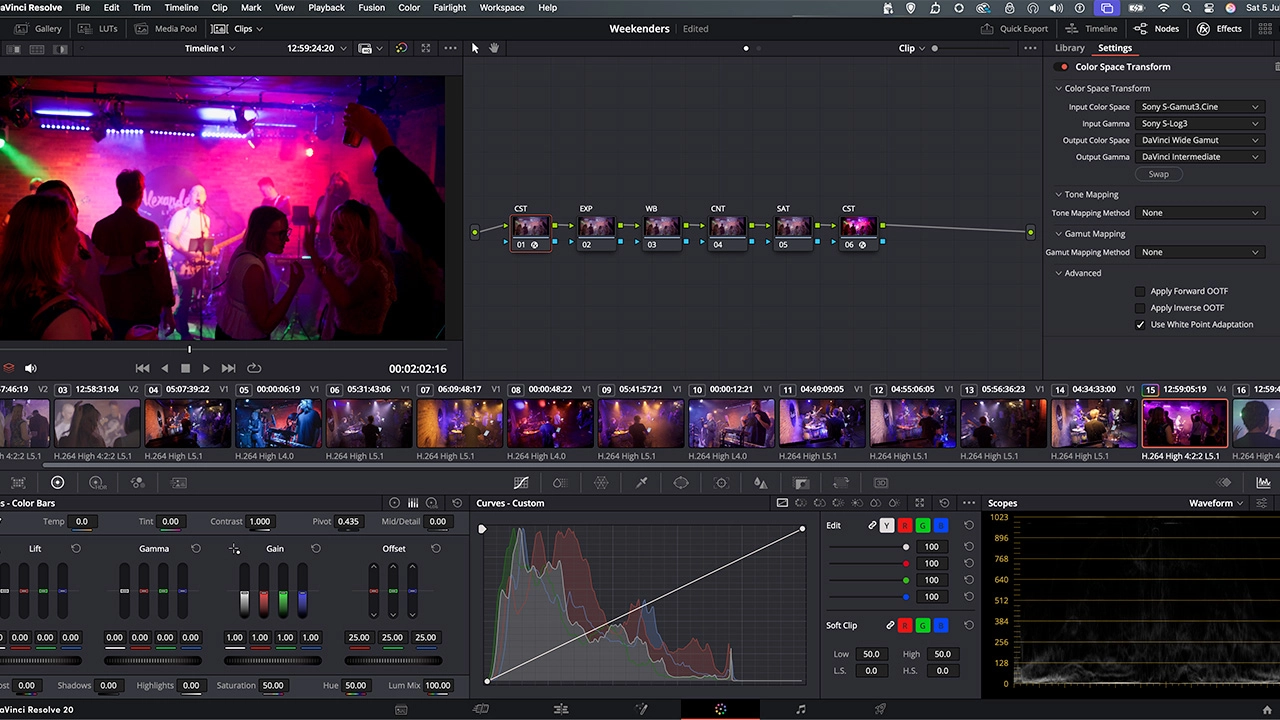The width and height of the screenshot is (1280, 720).
Task: Toggle loop playback
Action: point(254,368)
